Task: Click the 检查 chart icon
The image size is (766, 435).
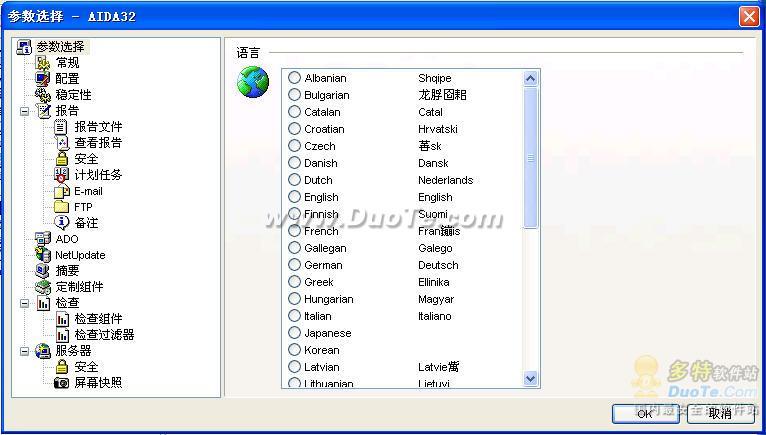Action: 43,303
